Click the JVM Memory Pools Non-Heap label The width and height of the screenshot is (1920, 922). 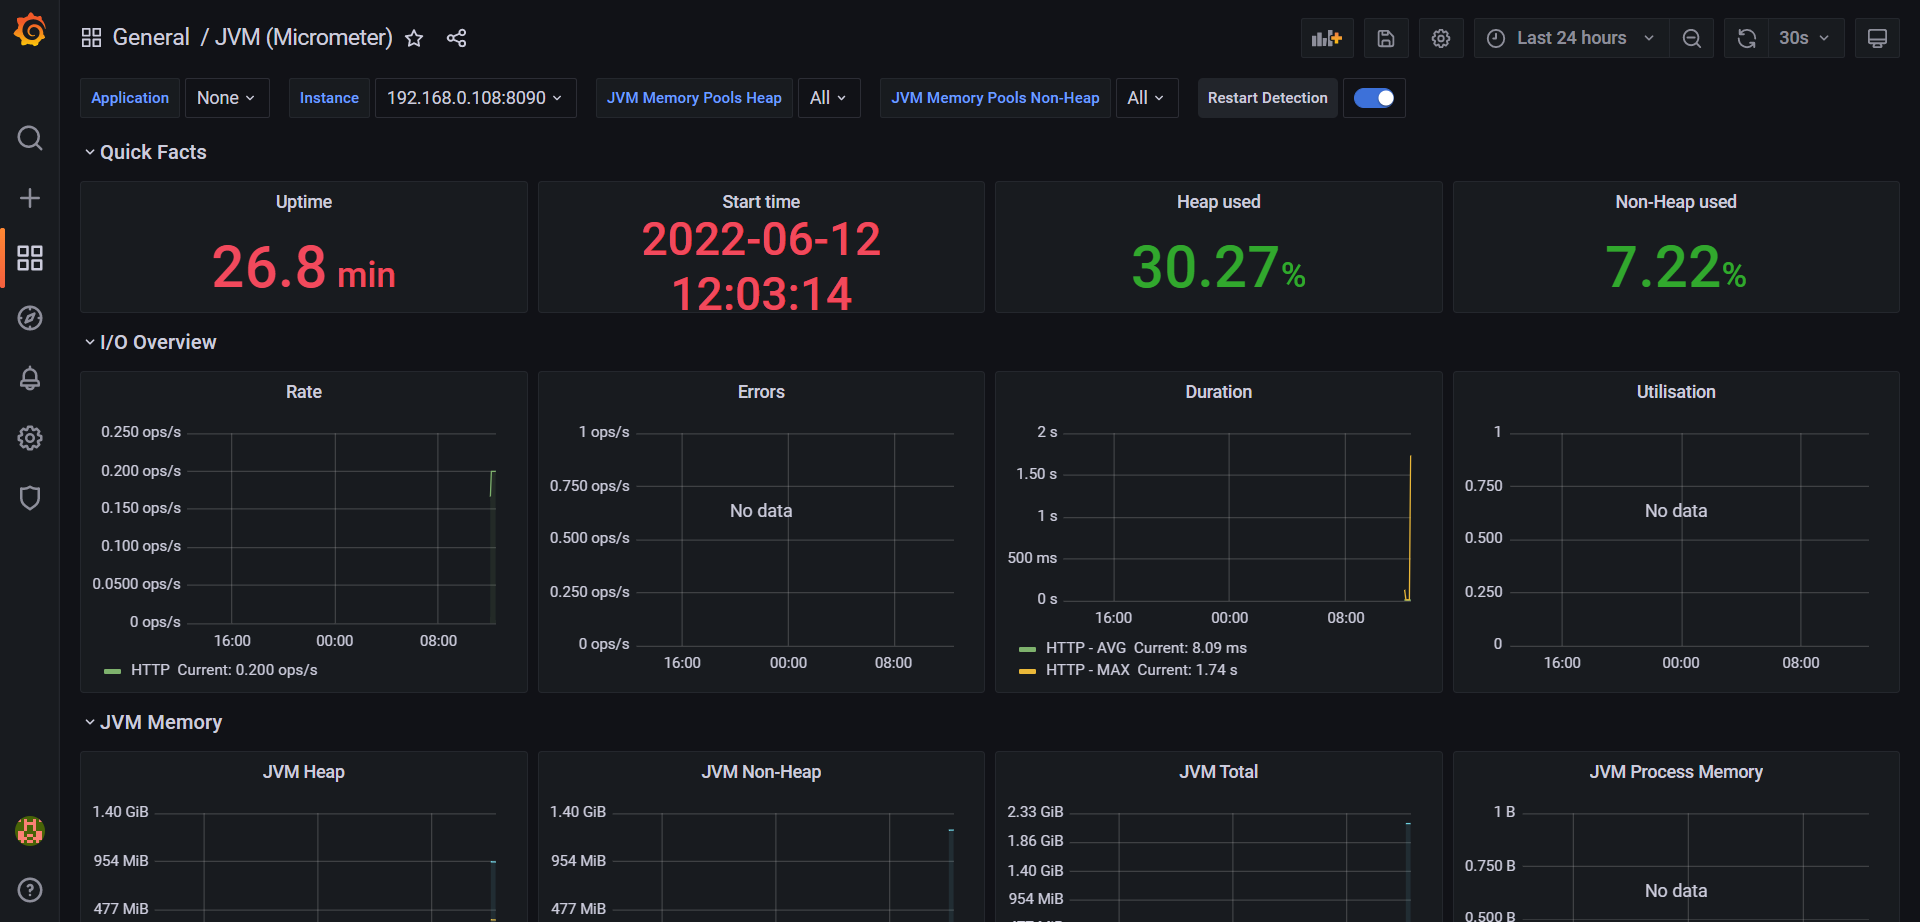995,98
